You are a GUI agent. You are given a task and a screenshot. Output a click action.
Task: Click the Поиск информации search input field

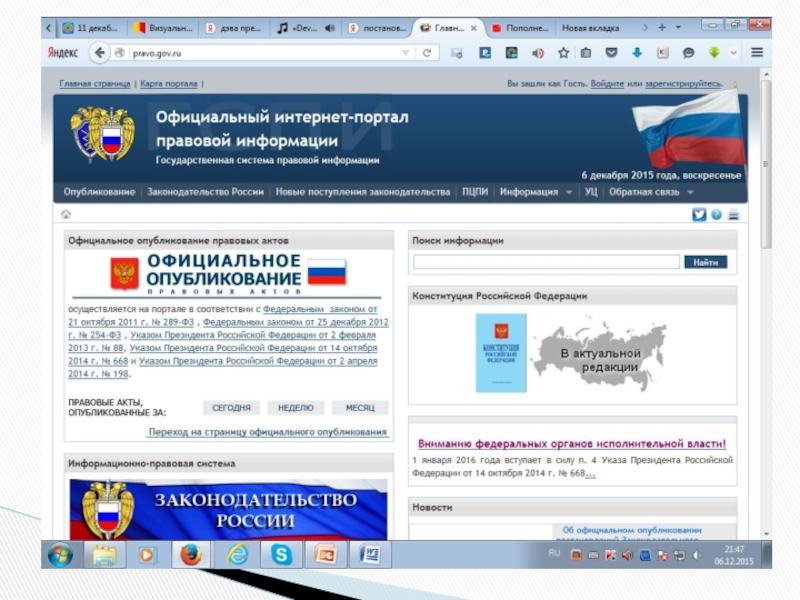click(546, 262)
